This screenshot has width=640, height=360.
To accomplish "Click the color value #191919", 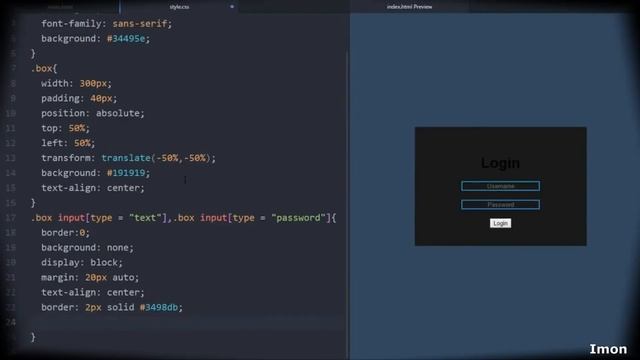I will 126,173.
